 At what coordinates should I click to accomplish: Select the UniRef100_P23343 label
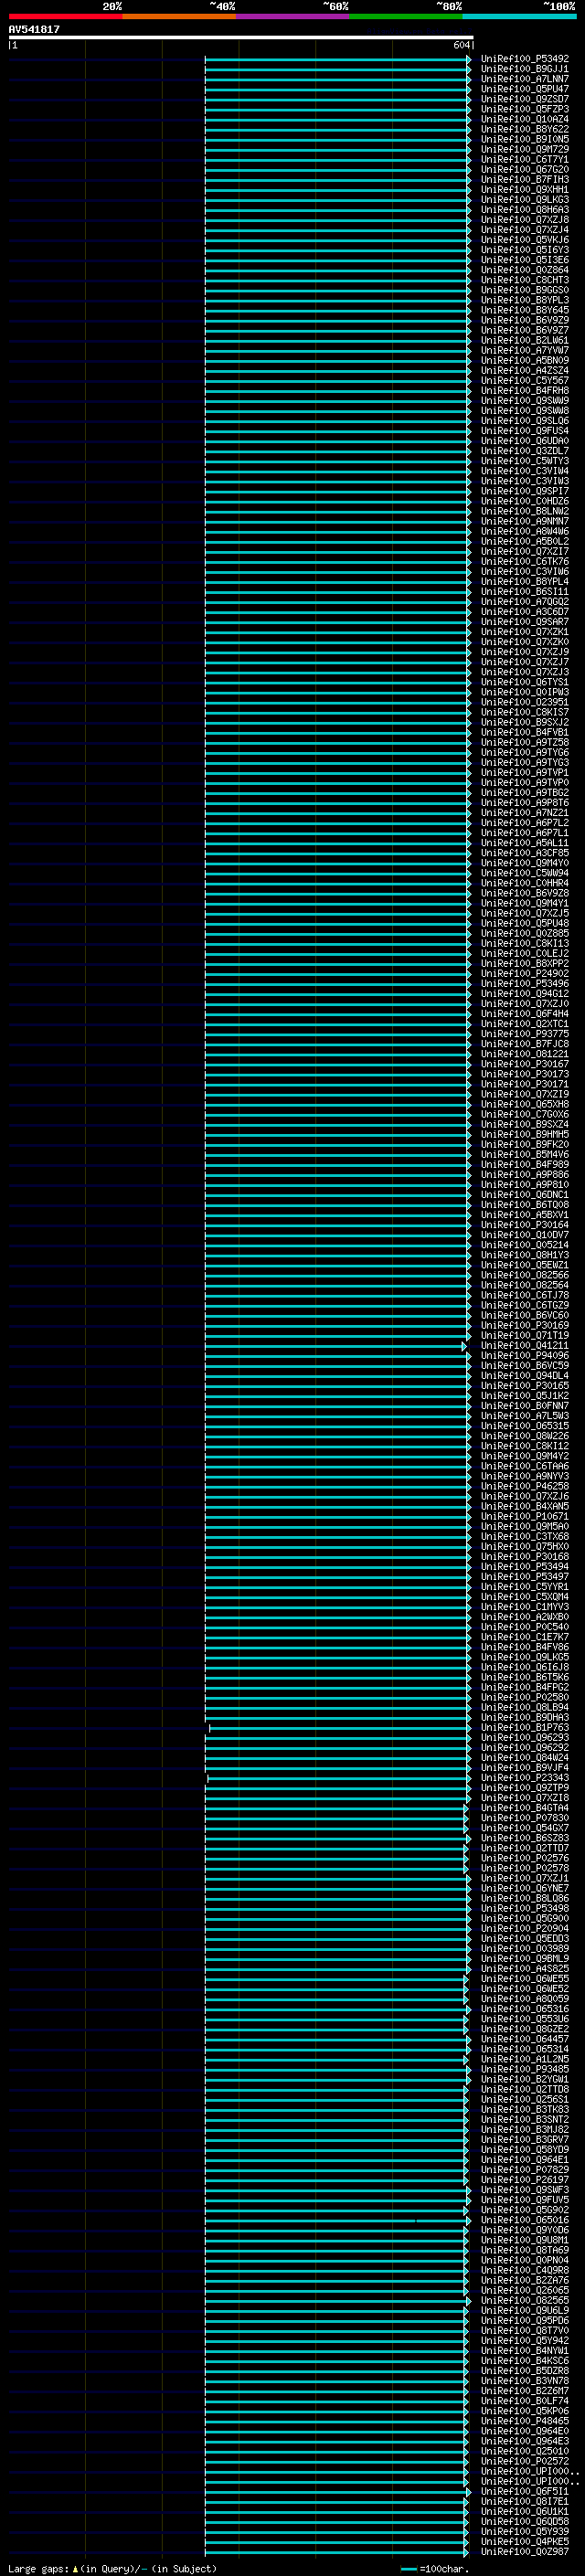524,1777
